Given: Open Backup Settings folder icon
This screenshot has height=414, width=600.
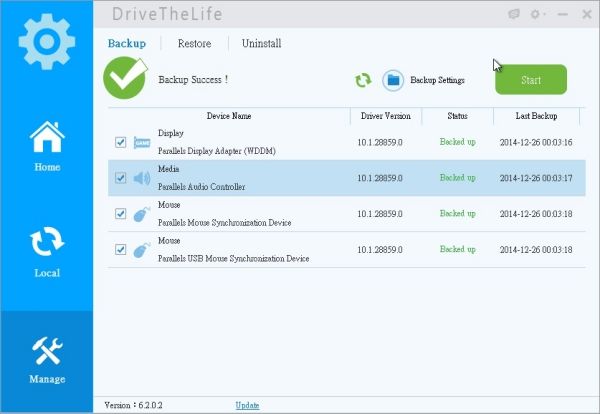Looking at the screenshot, I should click(x=393, y=80).
